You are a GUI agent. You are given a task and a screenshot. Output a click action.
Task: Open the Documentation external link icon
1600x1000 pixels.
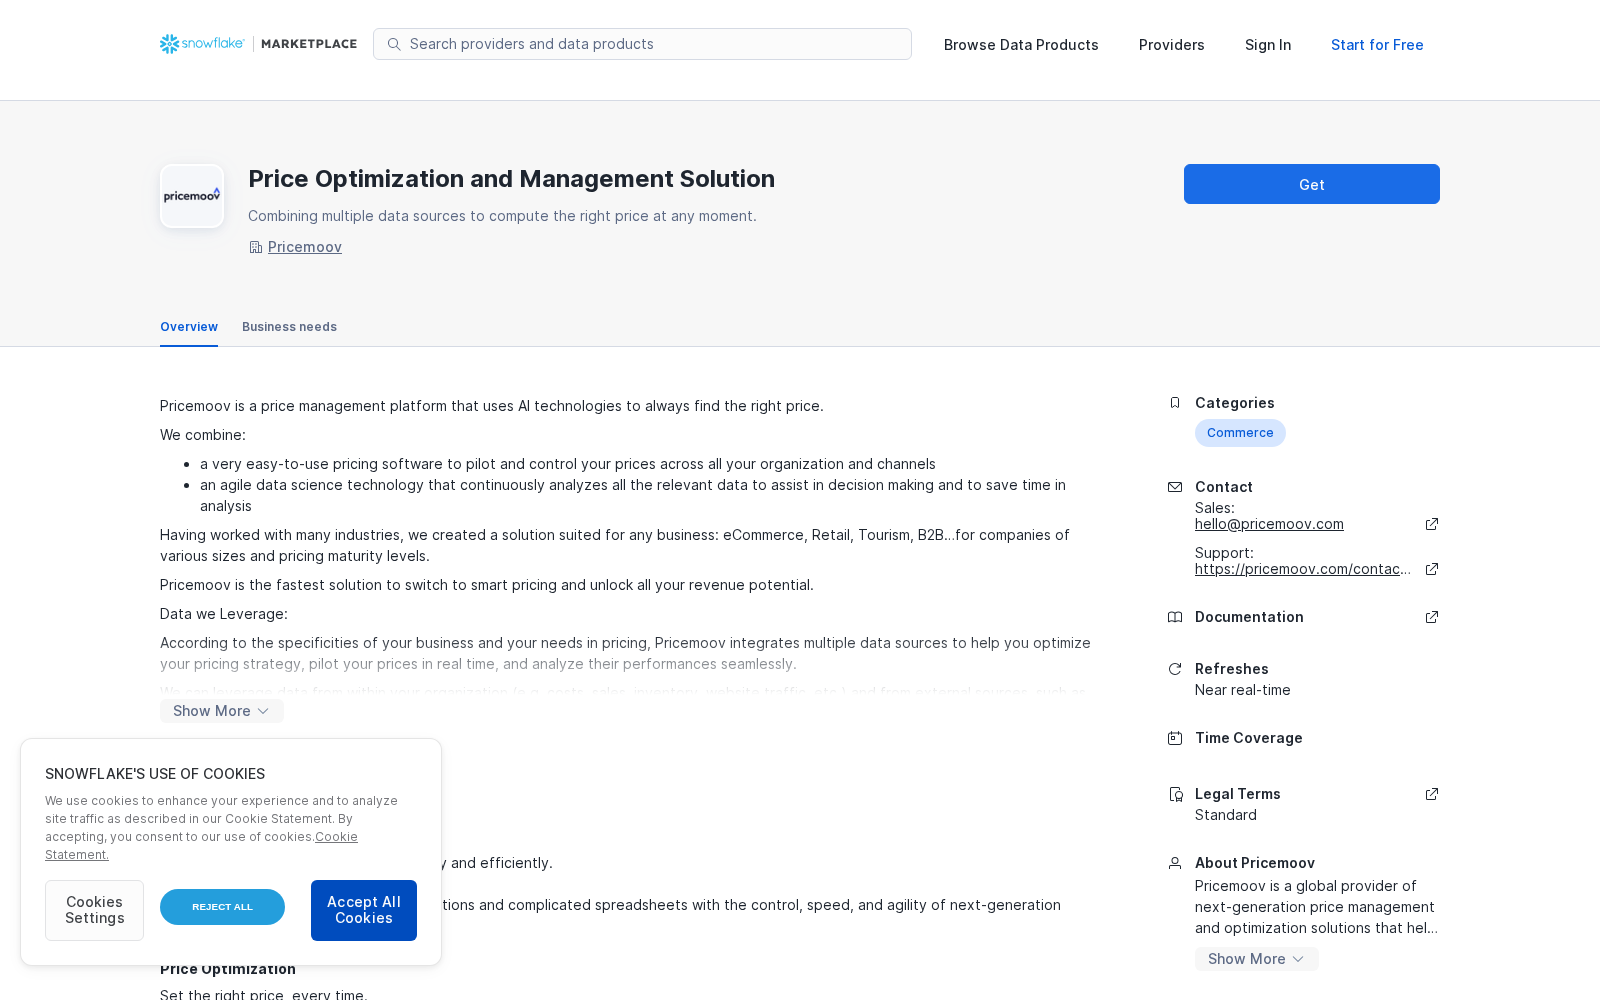[1432, 617]
